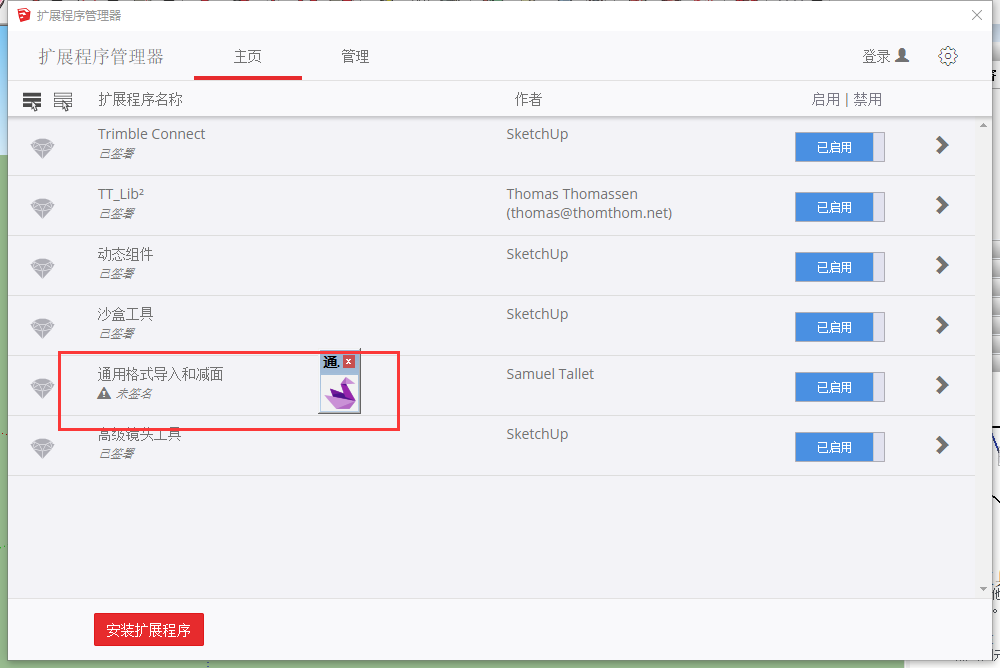Click scrollbar up arrow in extension list
This screenshot has height=668, width=1000.
tap(983, 126)
